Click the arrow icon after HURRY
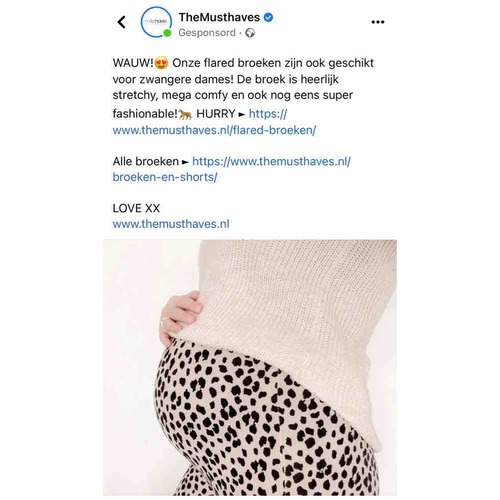Screen dimensions: 500x500 coord(242,115)
